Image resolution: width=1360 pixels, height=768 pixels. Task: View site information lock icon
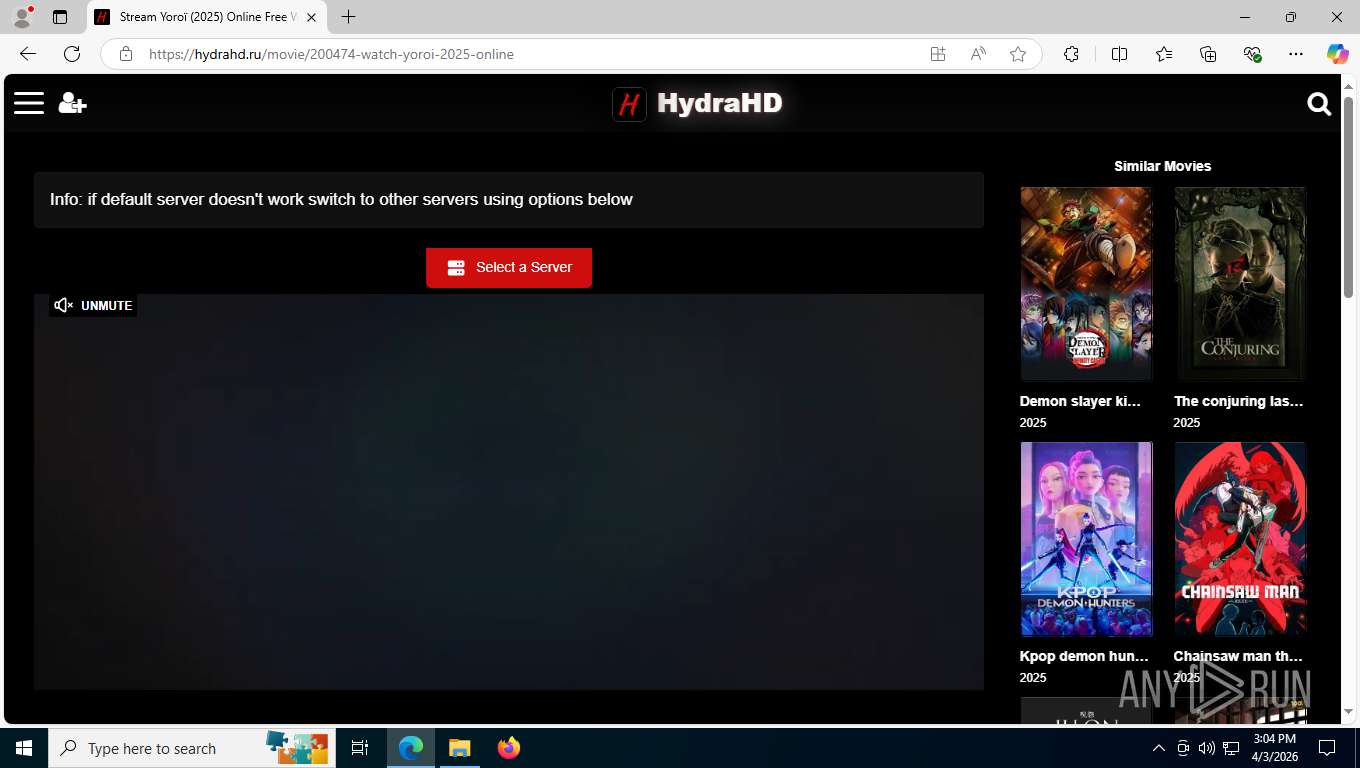point(126,54)
